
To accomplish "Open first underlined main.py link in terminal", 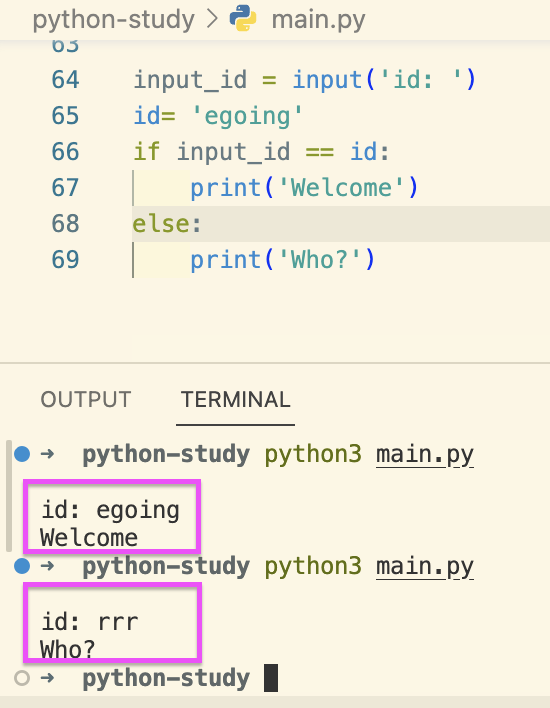I will (425, 455).
